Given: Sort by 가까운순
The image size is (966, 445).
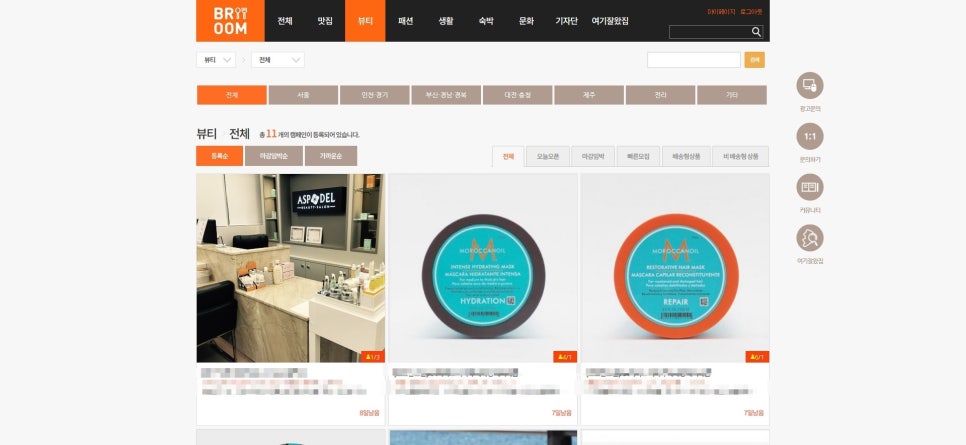Looking at the screenshot, I should click(x=331, y=156).
